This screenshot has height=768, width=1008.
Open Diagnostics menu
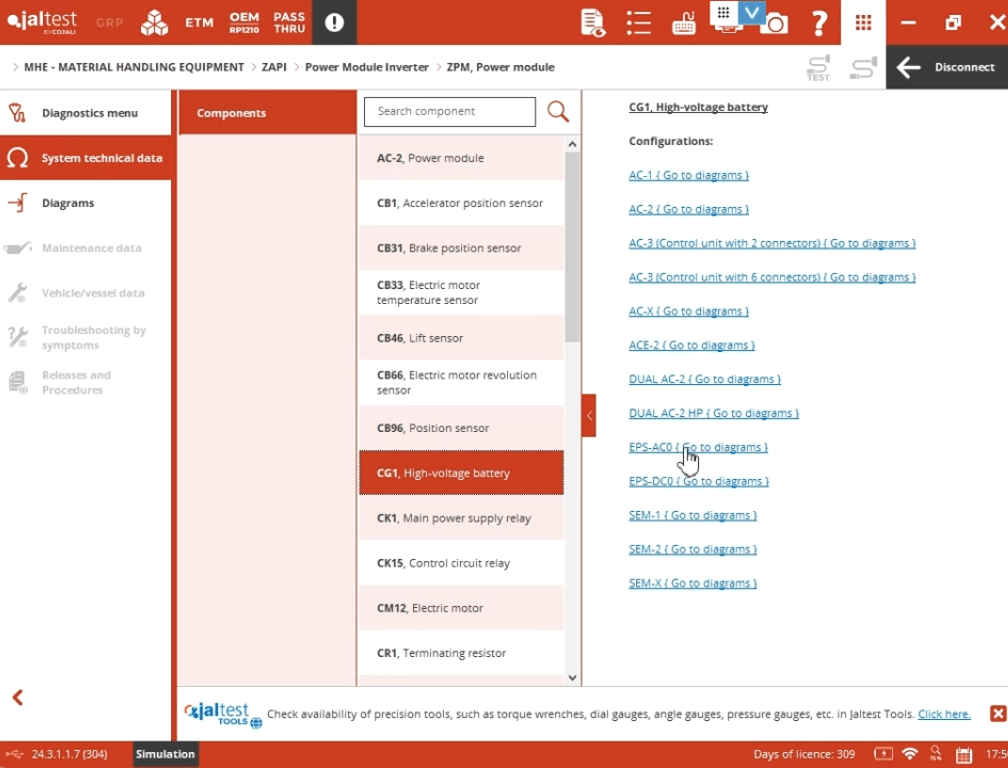pyautogui.click(x=86, y=113)
